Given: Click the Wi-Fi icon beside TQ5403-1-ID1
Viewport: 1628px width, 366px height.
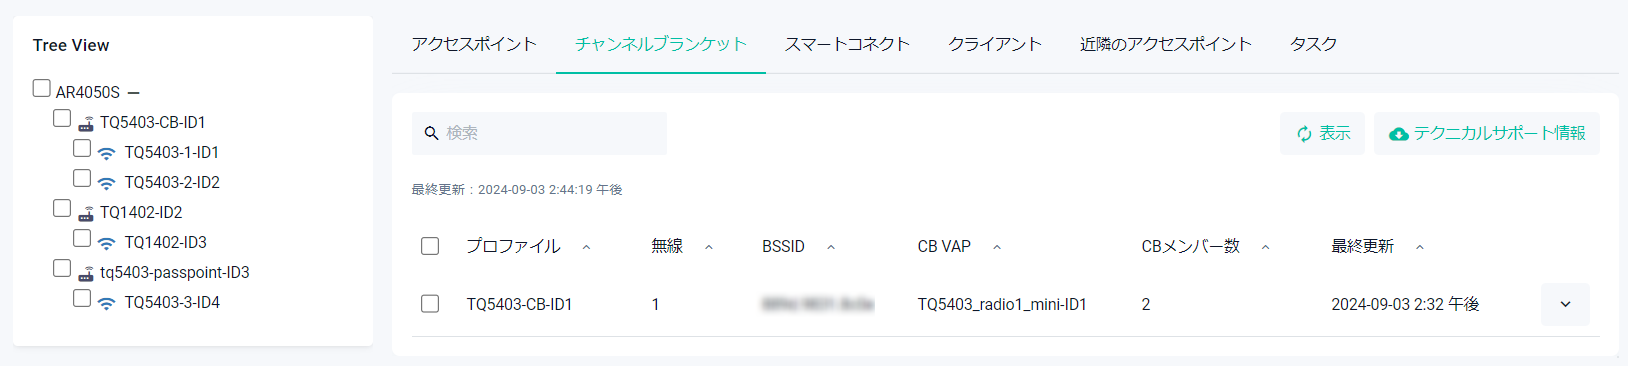Looking at the screenshot, I should tap(107, 153).
